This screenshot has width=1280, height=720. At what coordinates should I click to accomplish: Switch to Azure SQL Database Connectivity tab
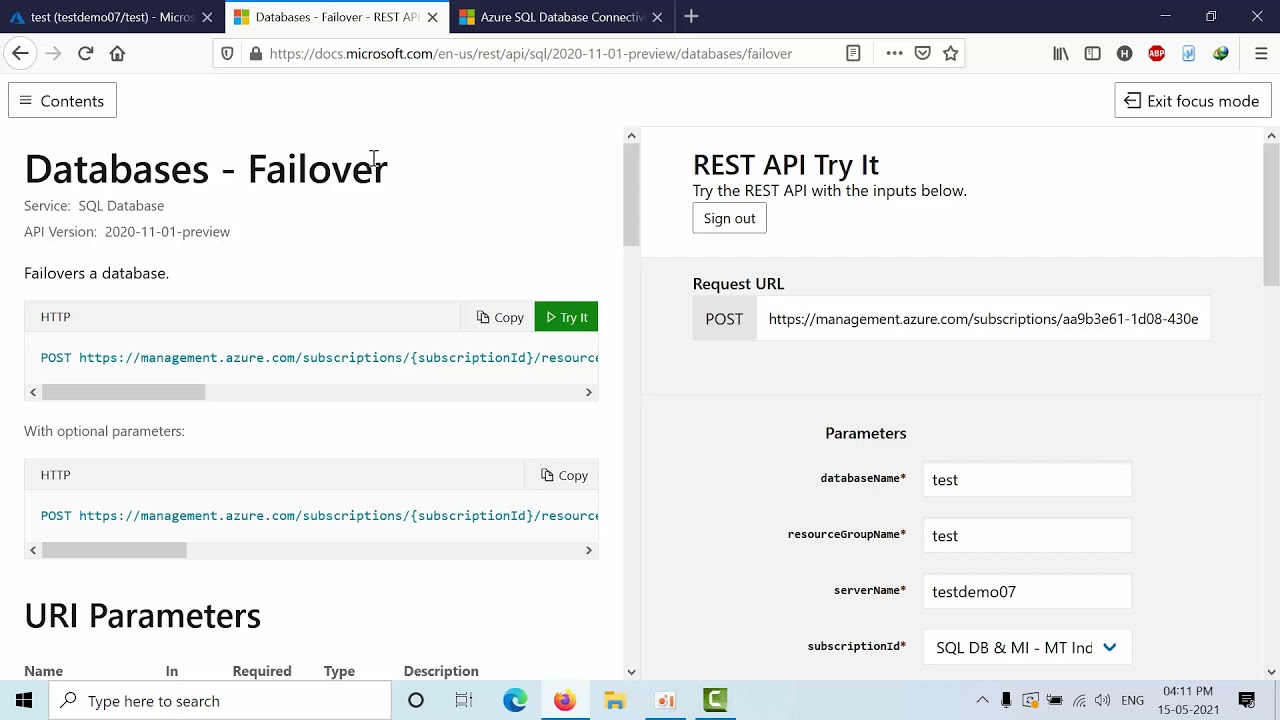pos(561,17)
